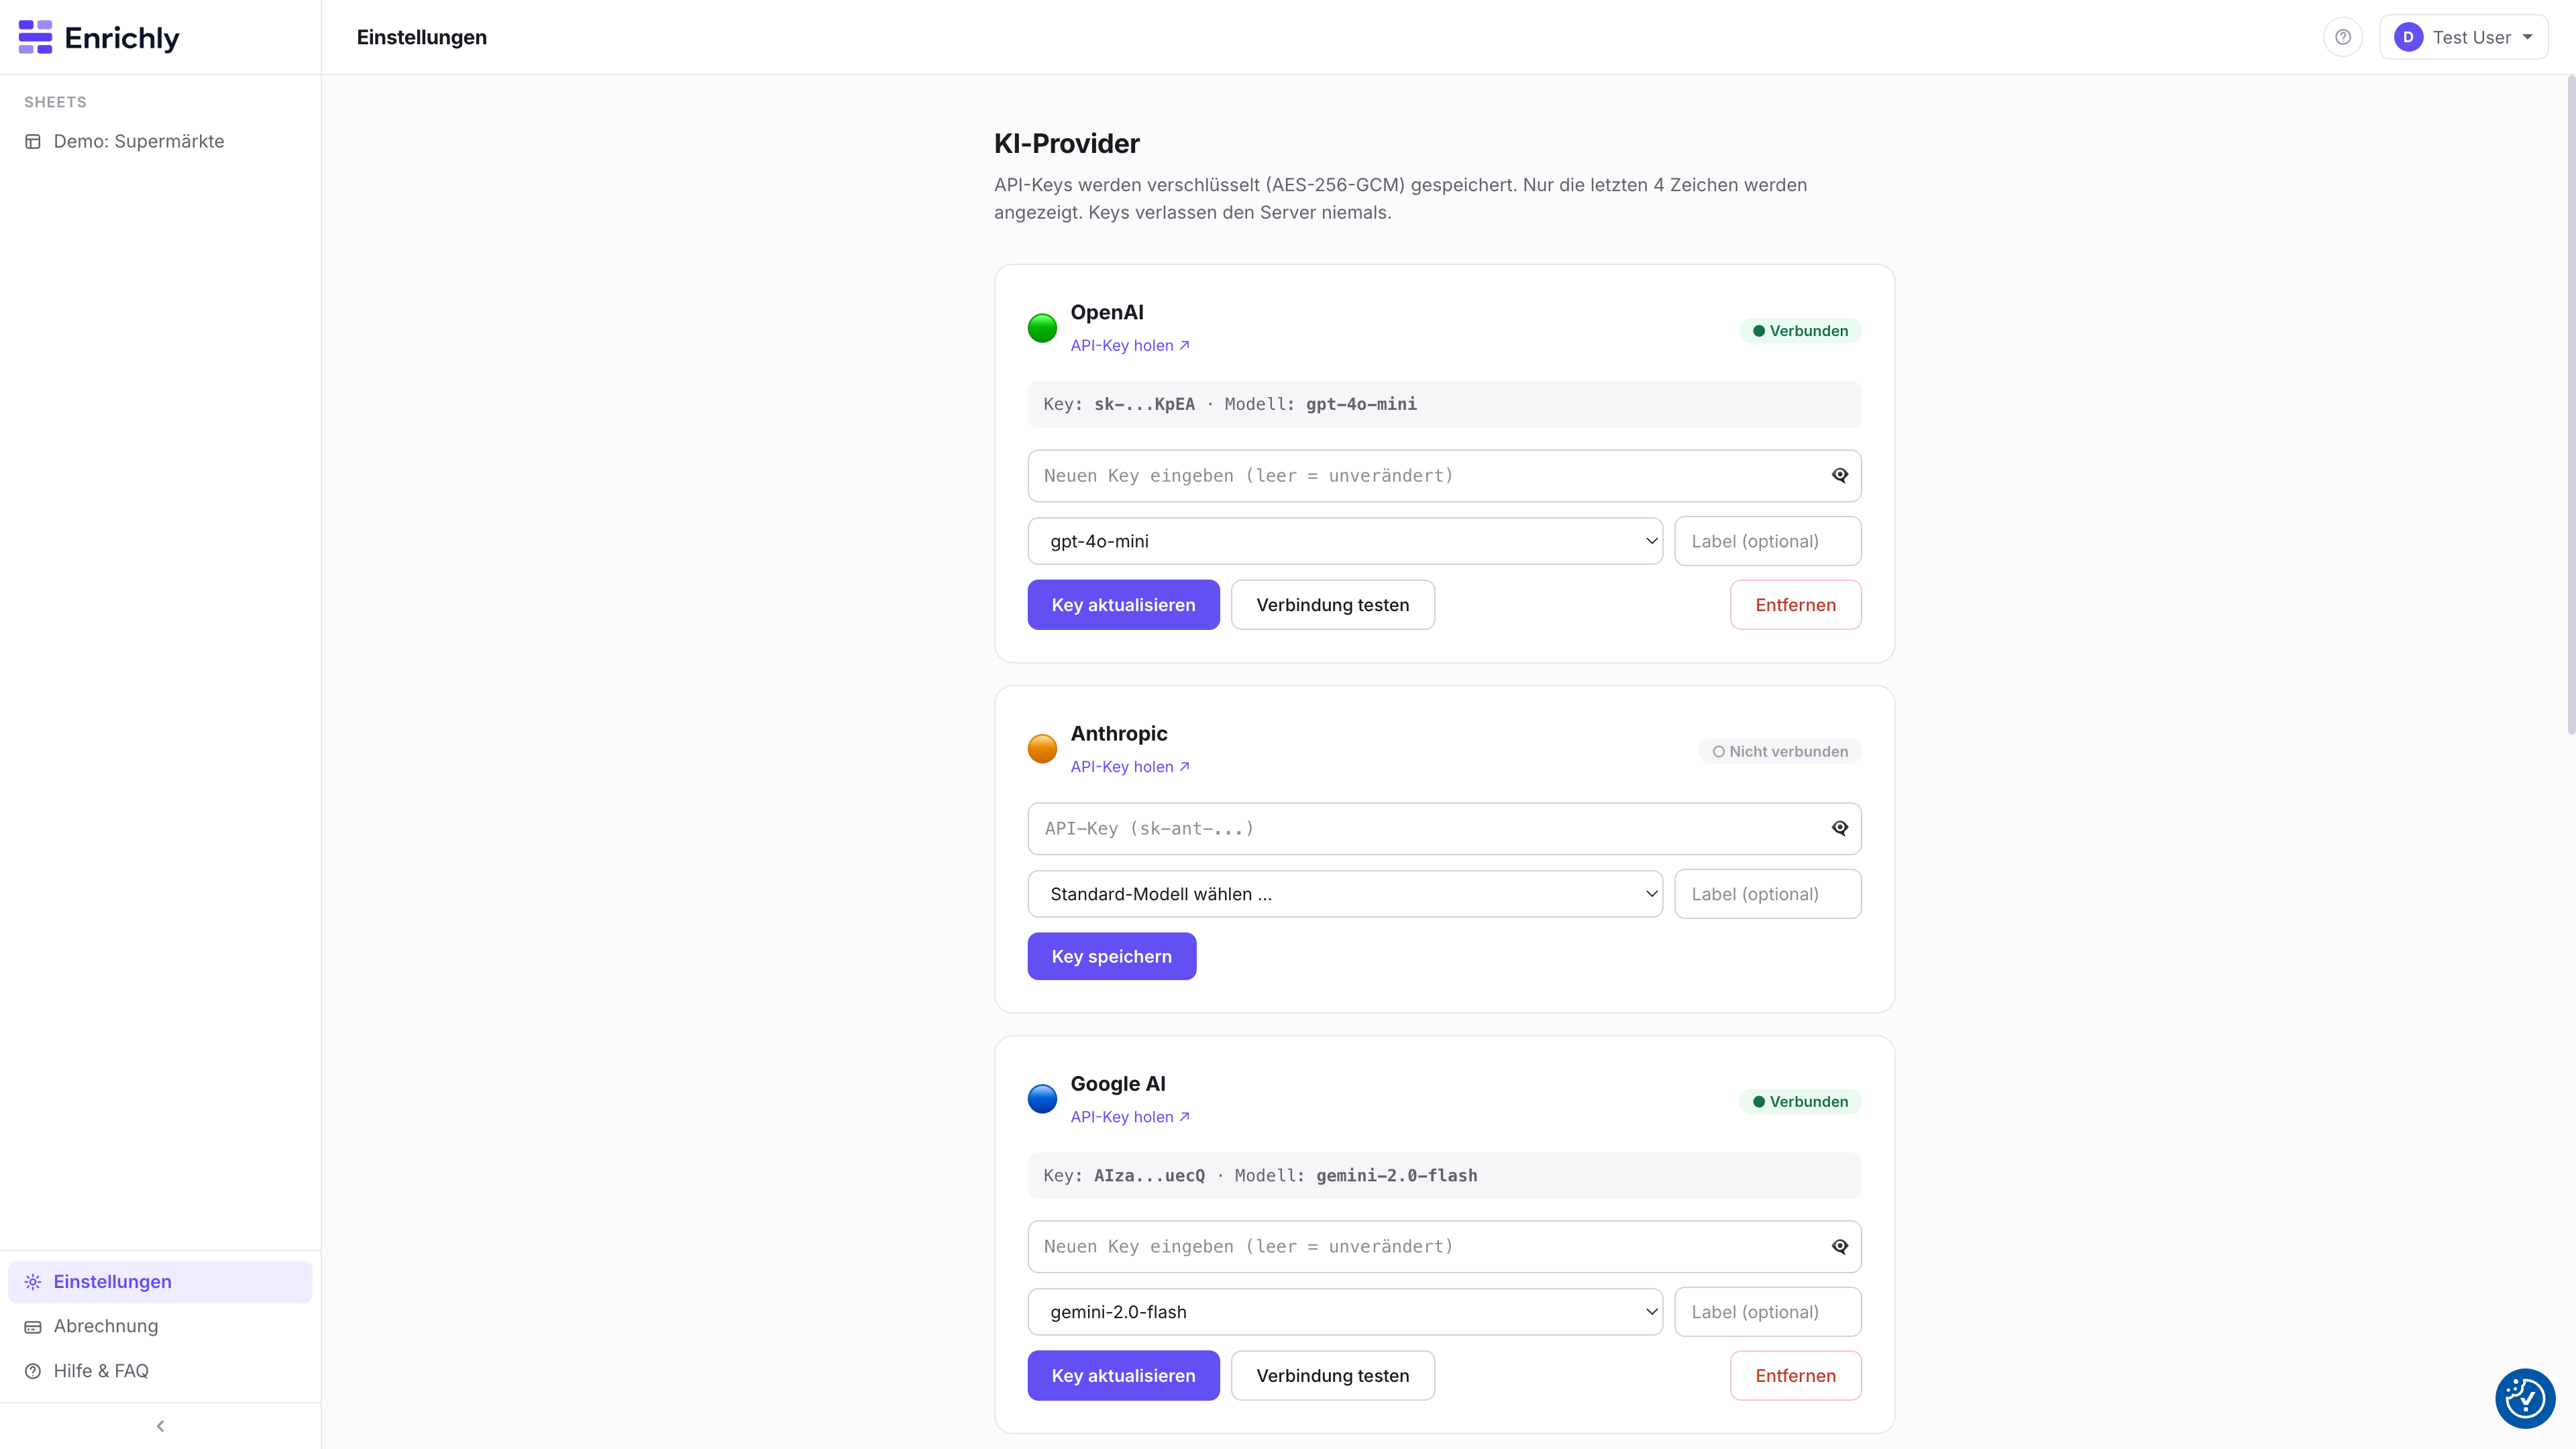Follow Google AI API-Key holen link
The height and width of the screenshot is (1449, 2576).
pos(1130,1117)
